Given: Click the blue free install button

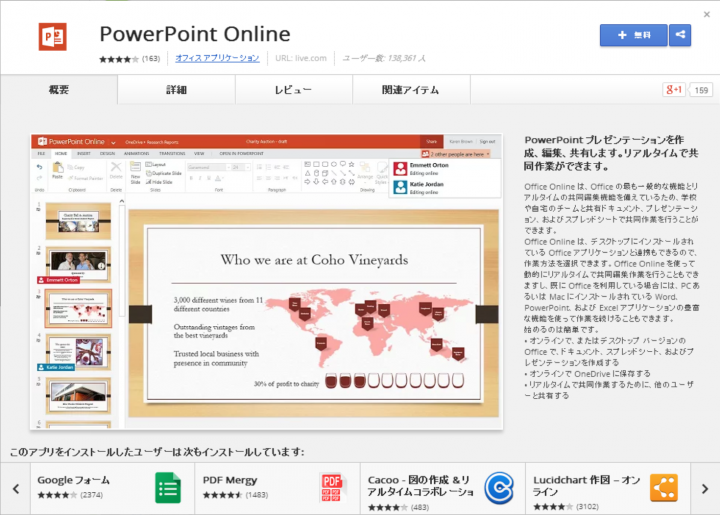Looking at the screenshot, I should (x=633, y=35).
